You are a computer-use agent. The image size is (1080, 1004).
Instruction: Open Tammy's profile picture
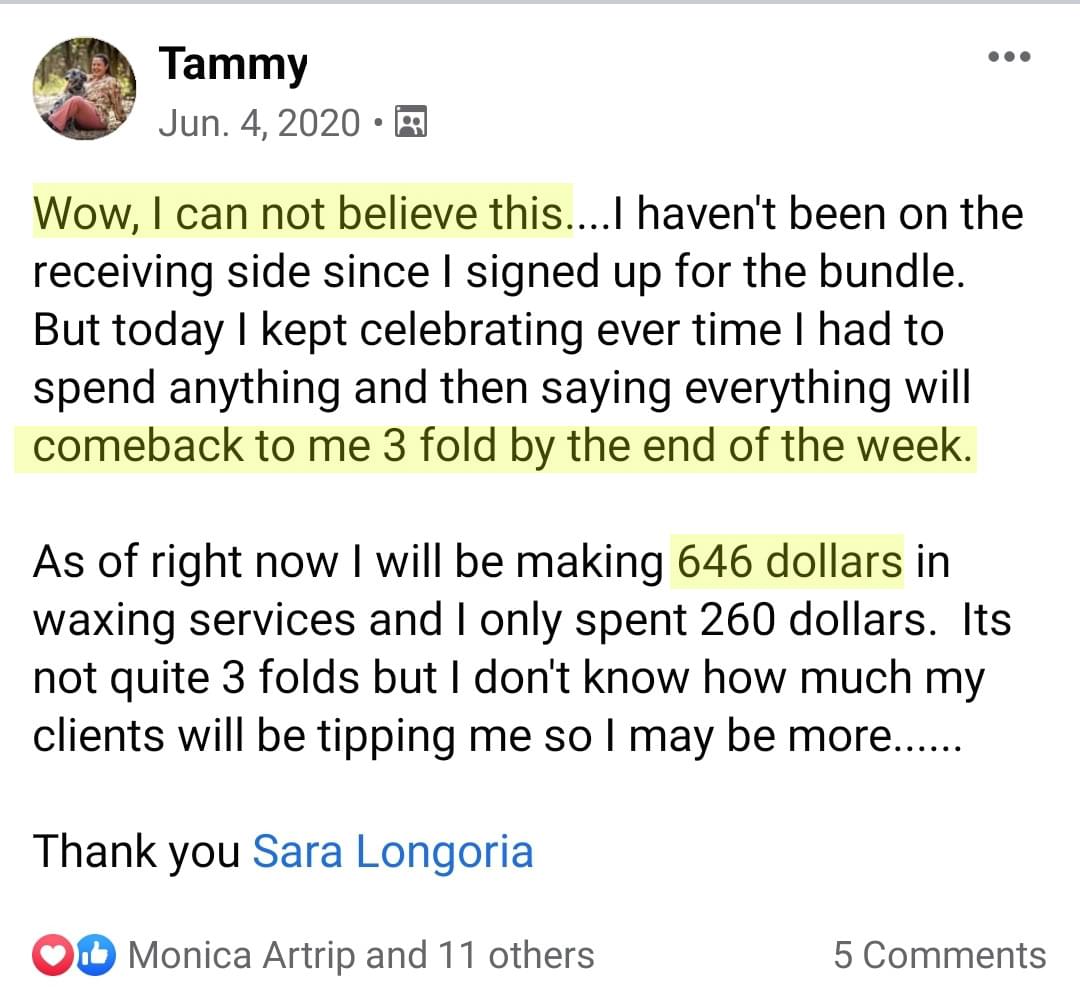[x=84, y=89]
